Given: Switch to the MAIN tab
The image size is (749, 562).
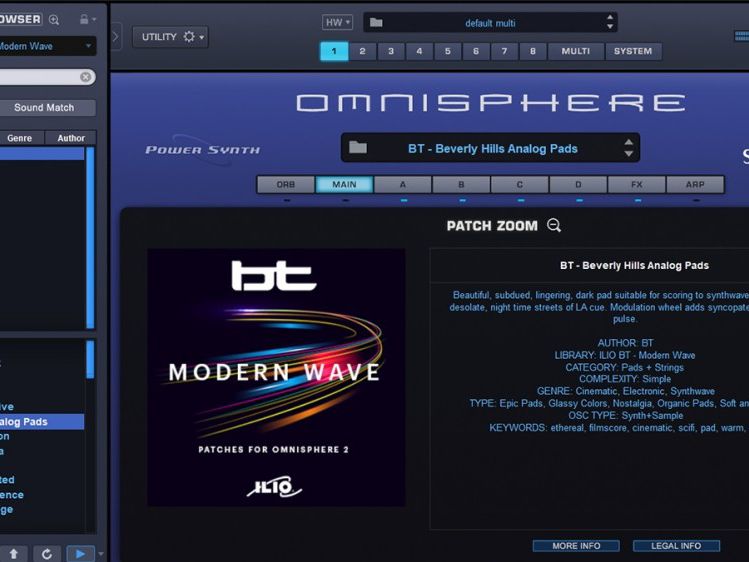Looking at the screenshot, I should pyautogui.click(x=344, y=184).
